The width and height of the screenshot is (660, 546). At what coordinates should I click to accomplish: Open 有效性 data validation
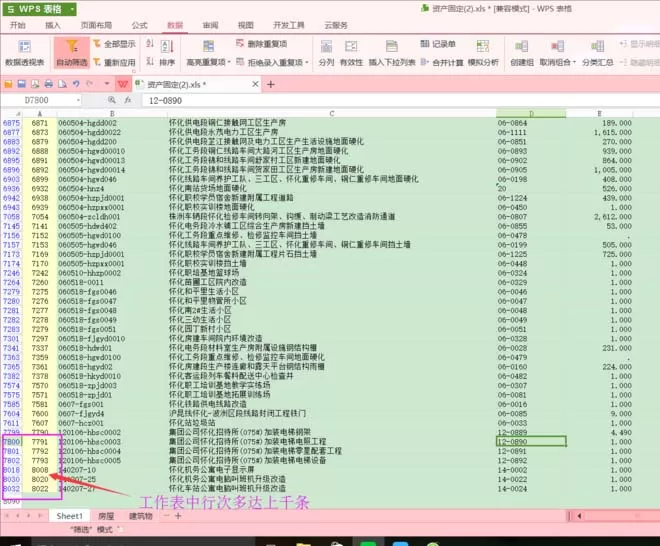(351, 53)
